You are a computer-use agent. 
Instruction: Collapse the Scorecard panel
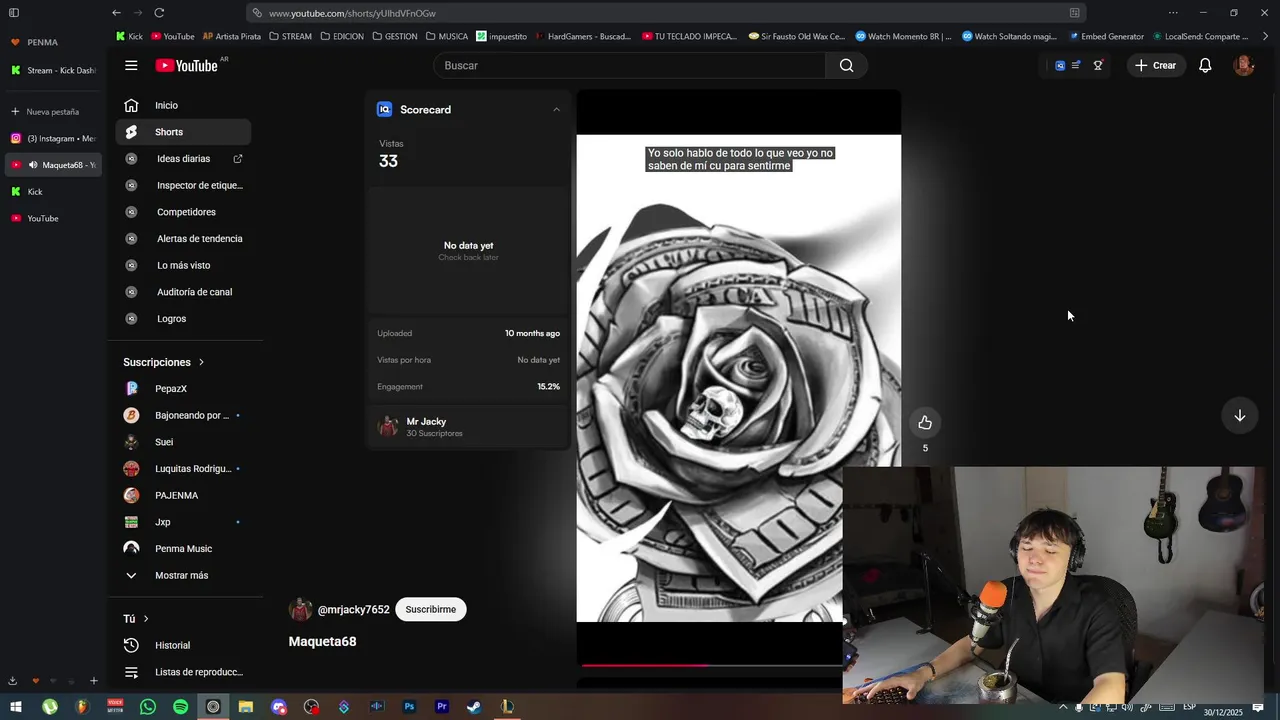click(556, 109)
